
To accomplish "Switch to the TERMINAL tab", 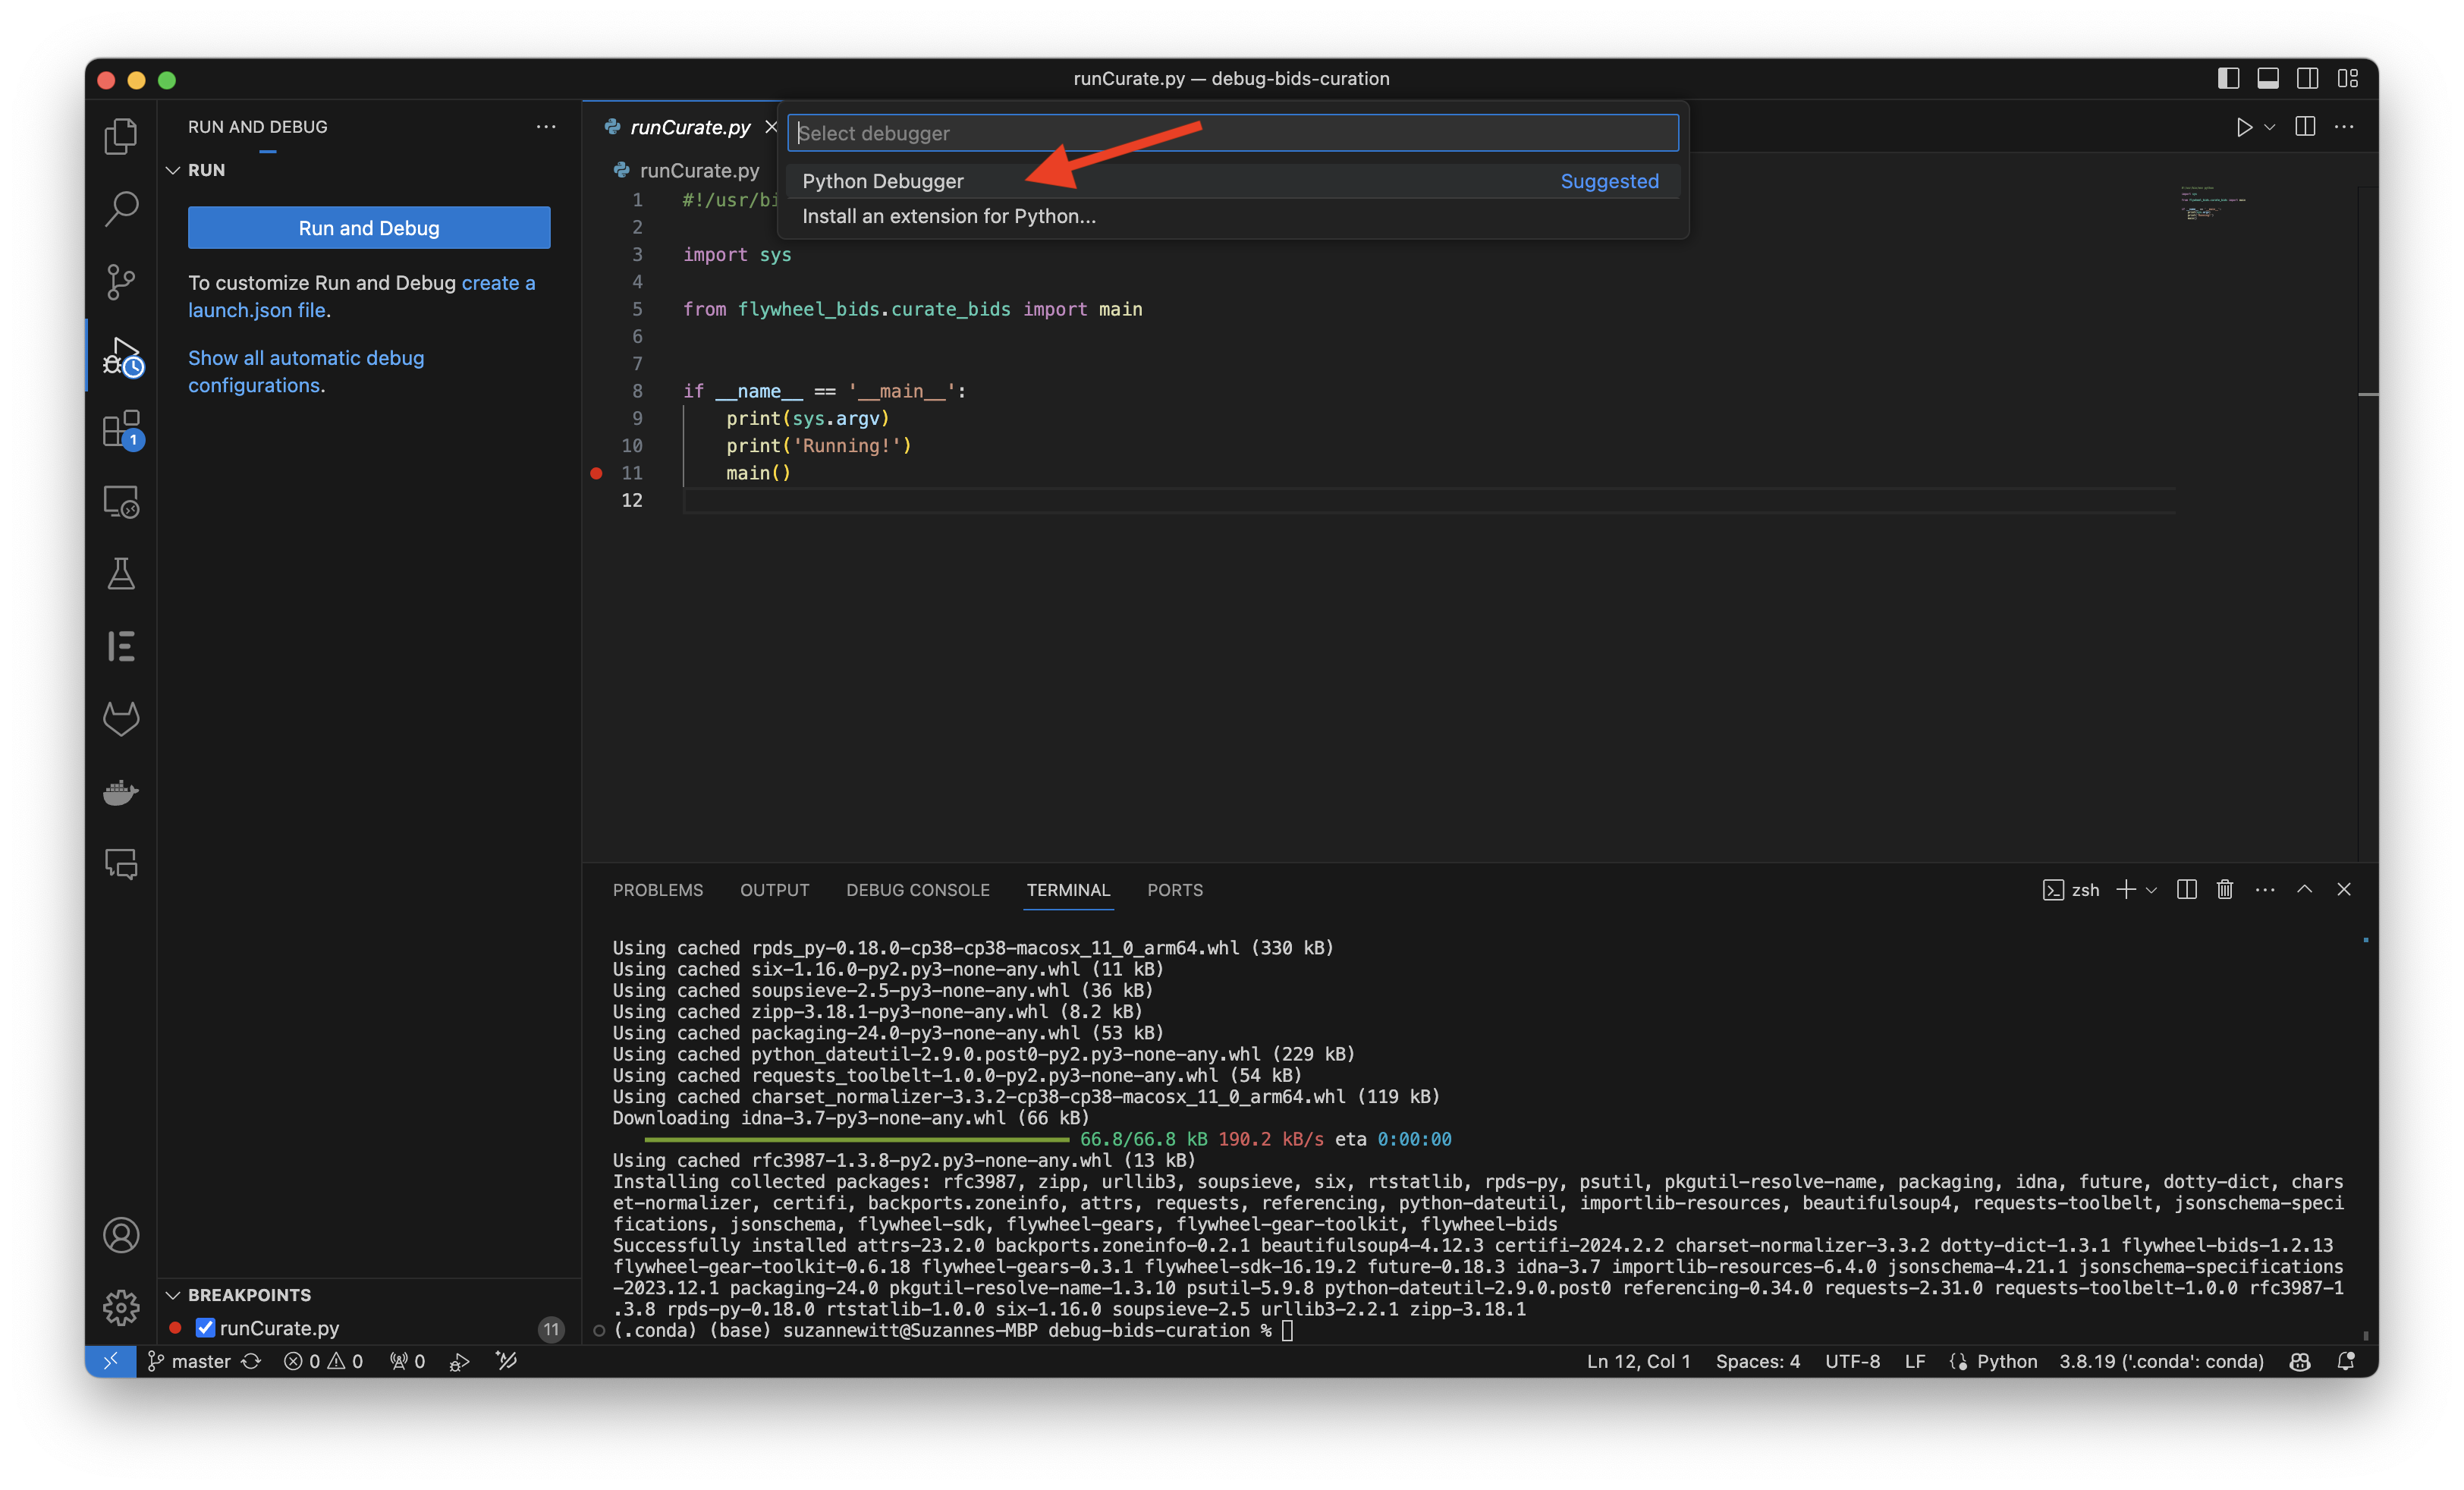I will [1068, 889].
